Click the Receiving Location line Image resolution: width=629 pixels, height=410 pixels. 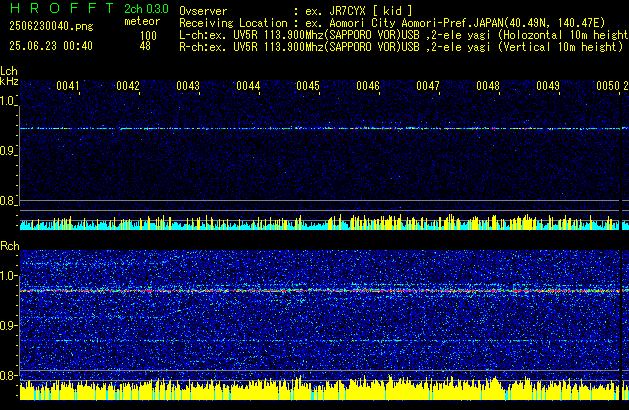(392, 23)
